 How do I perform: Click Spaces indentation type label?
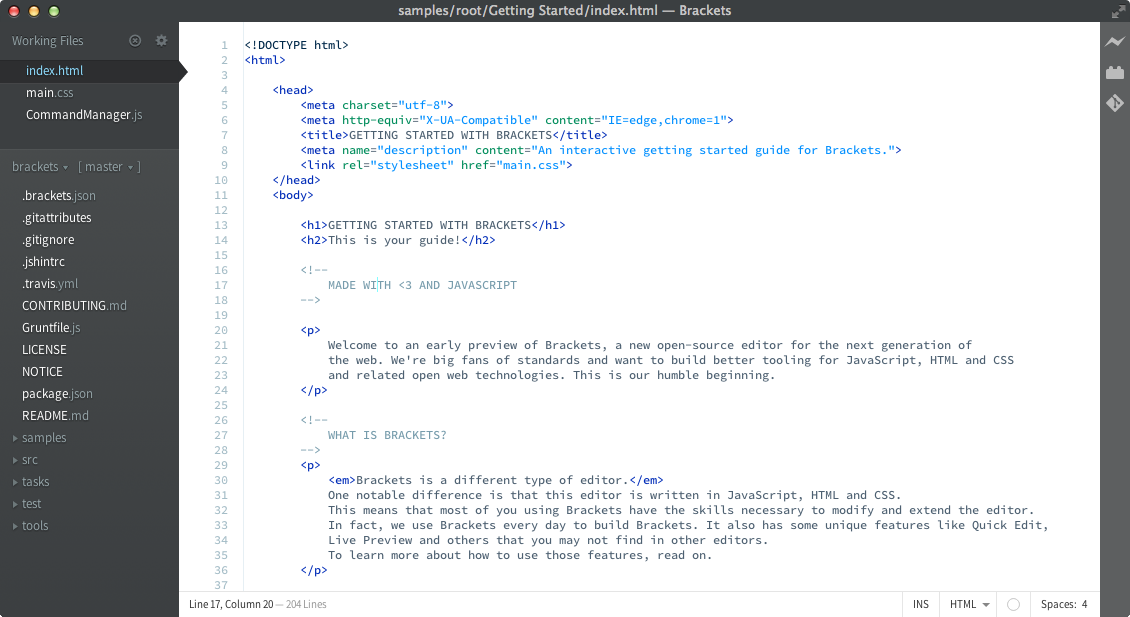pyautogui.click(x=1057, y=604)
